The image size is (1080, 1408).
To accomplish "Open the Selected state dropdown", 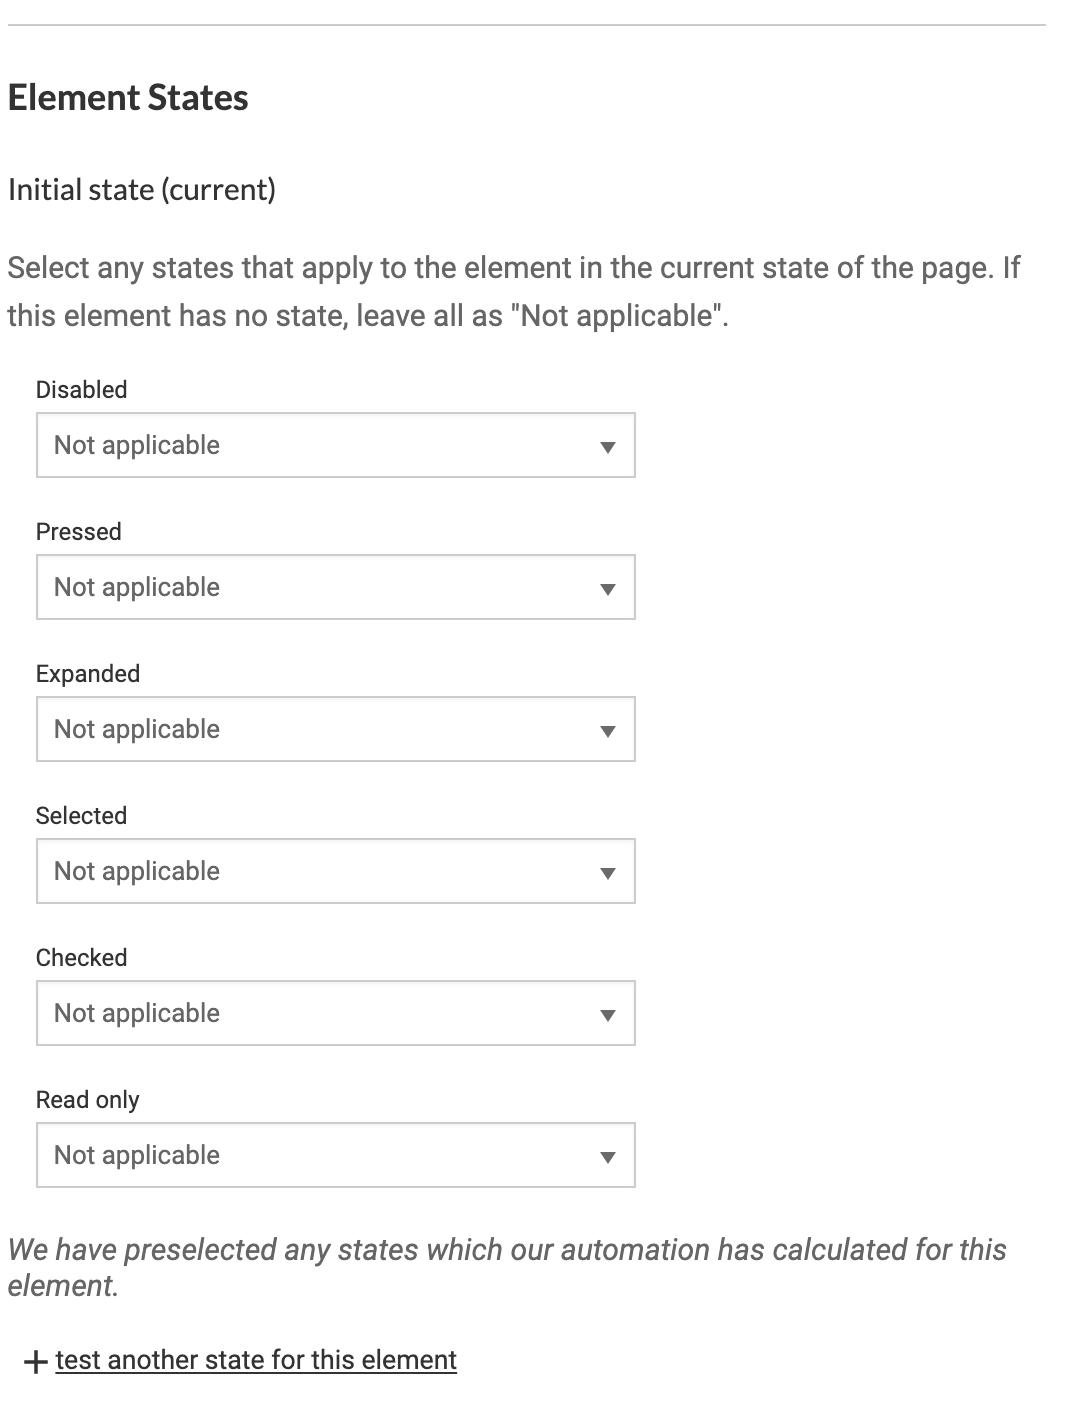I will (x=335, y=871).
